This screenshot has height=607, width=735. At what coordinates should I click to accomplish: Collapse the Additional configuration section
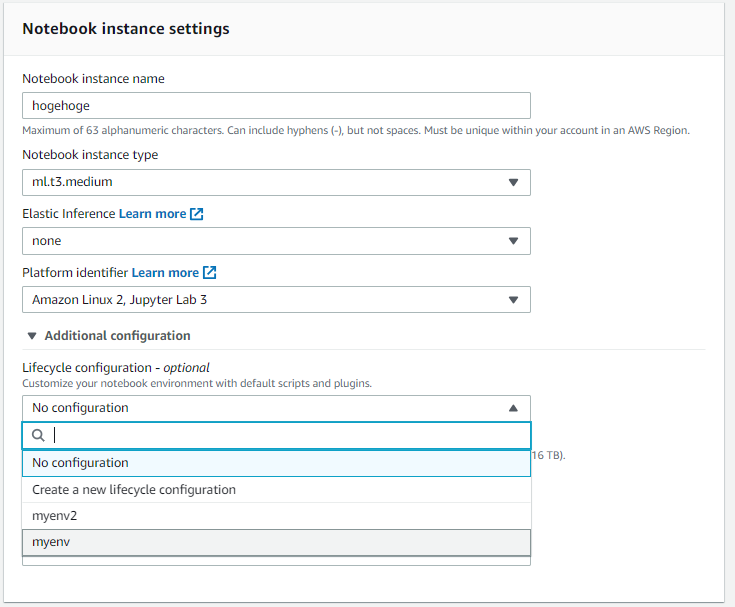click(x=108, y=336)
